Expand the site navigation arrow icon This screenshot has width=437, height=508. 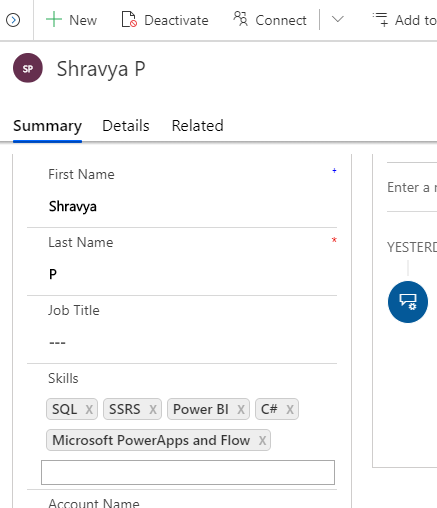click(13, 20)
